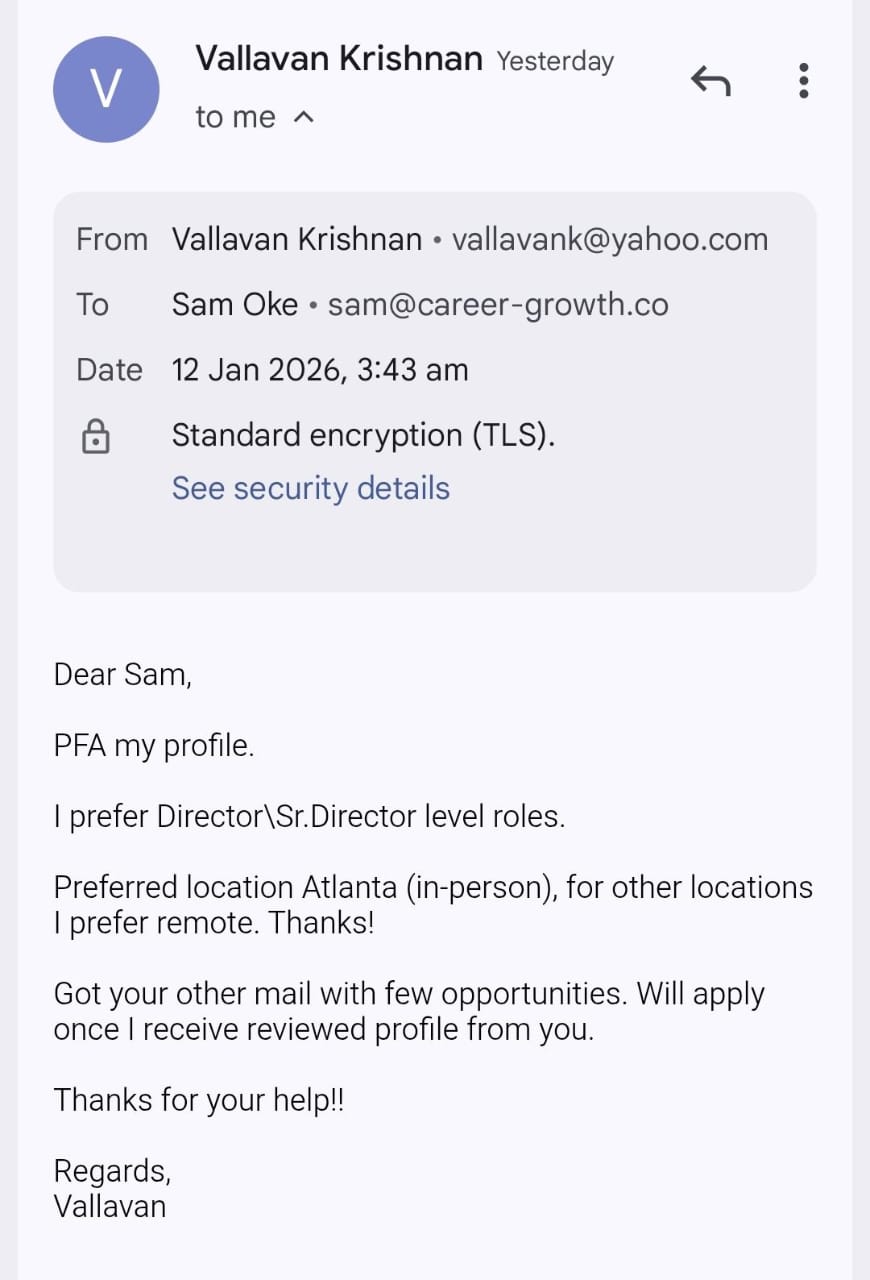Collapse recipient details chevron beside "to me"
This screenshot has width=870, height=1280.
click(x=304, y=117)
